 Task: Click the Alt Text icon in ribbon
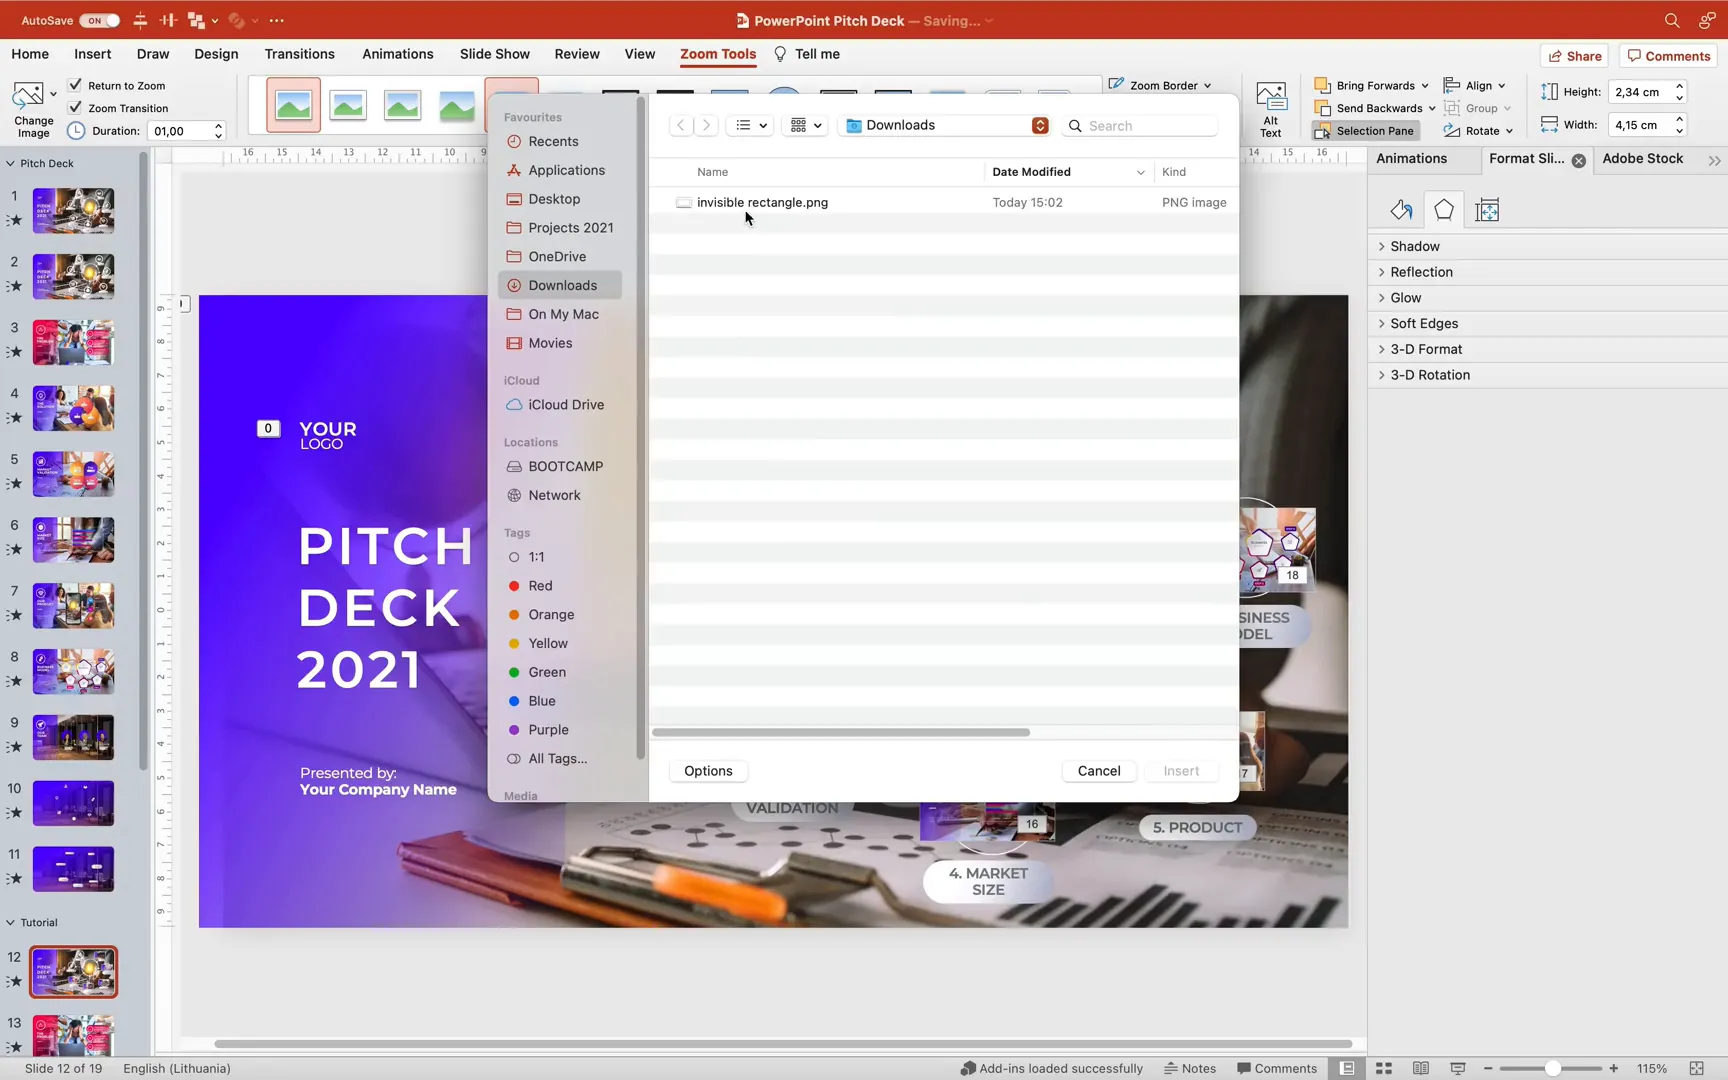(x=1270, y=105)
